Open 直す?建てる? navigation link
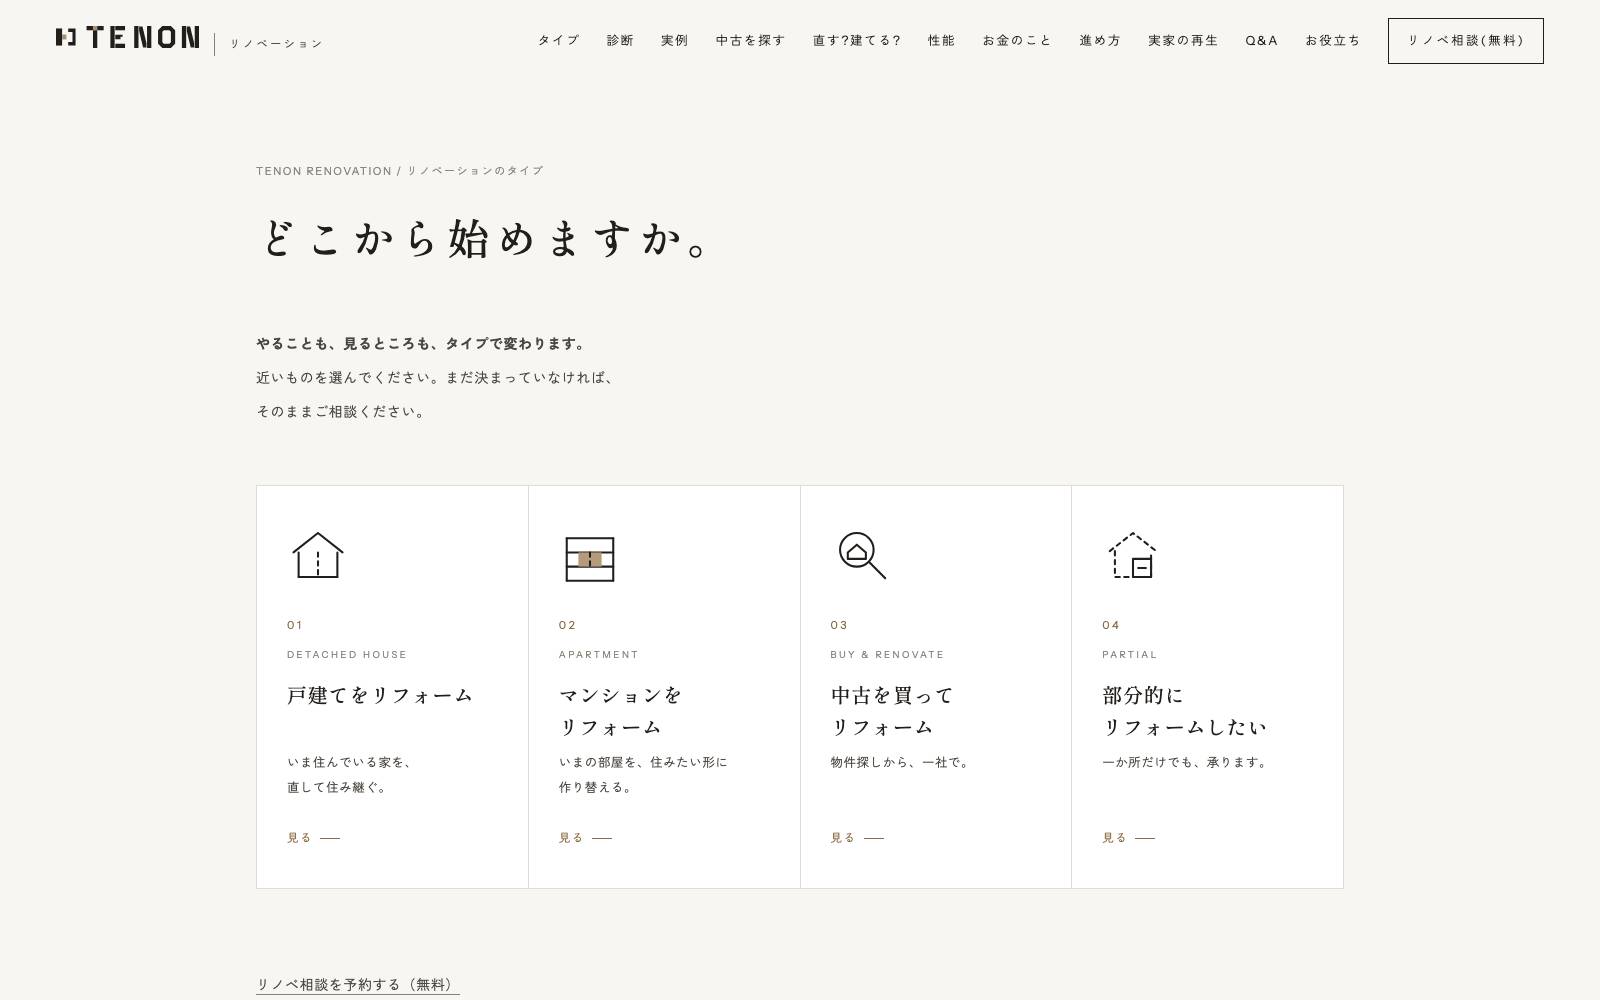Viewport: 1600px width, 1000px height. pos(857,41)
